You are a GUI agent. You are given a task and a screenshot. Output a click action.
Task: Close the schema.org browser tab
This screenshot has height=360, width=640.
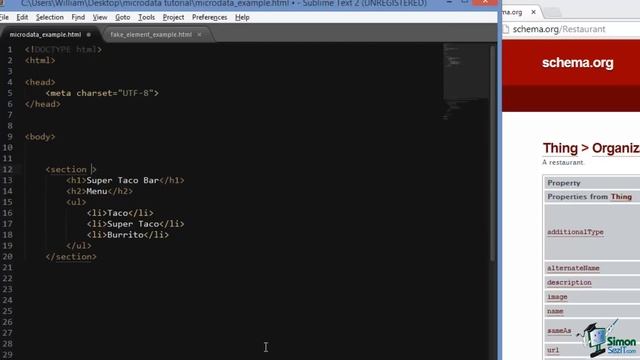533,12
